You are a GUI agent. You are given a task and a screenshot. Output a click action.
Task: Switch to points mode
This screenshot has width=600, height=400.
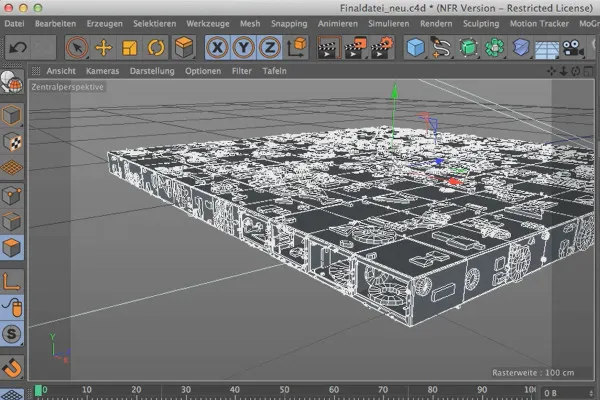pos(11,196)
